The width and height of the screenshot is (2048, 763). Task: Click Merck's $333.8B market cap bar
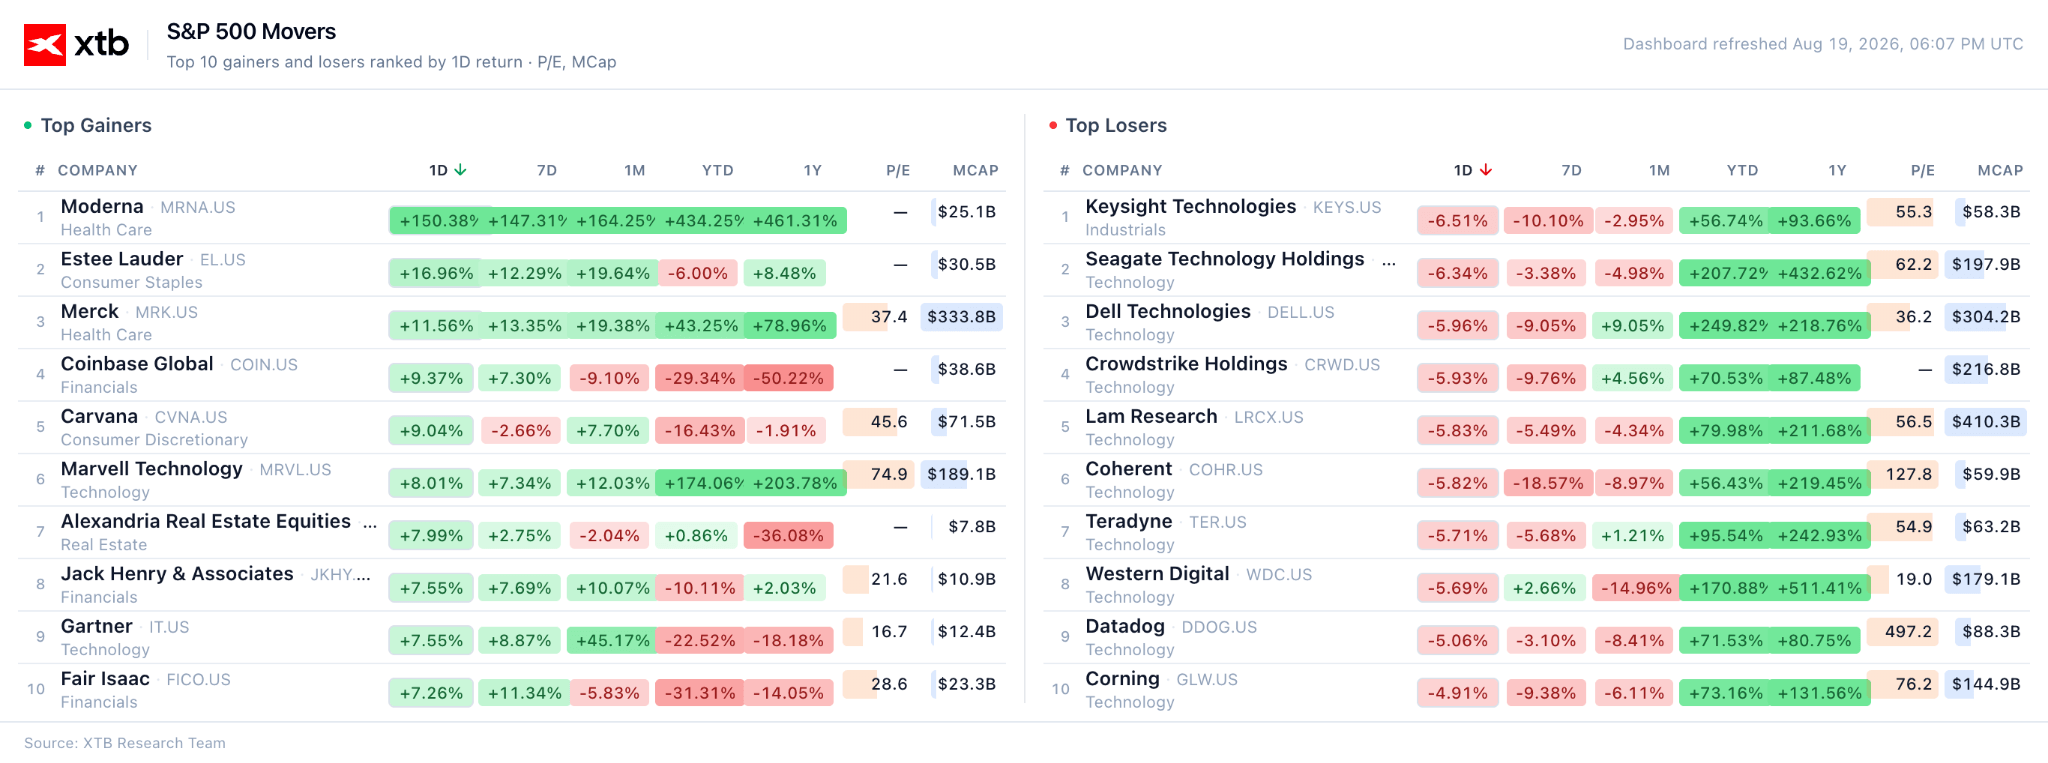(x=961, y=317)
